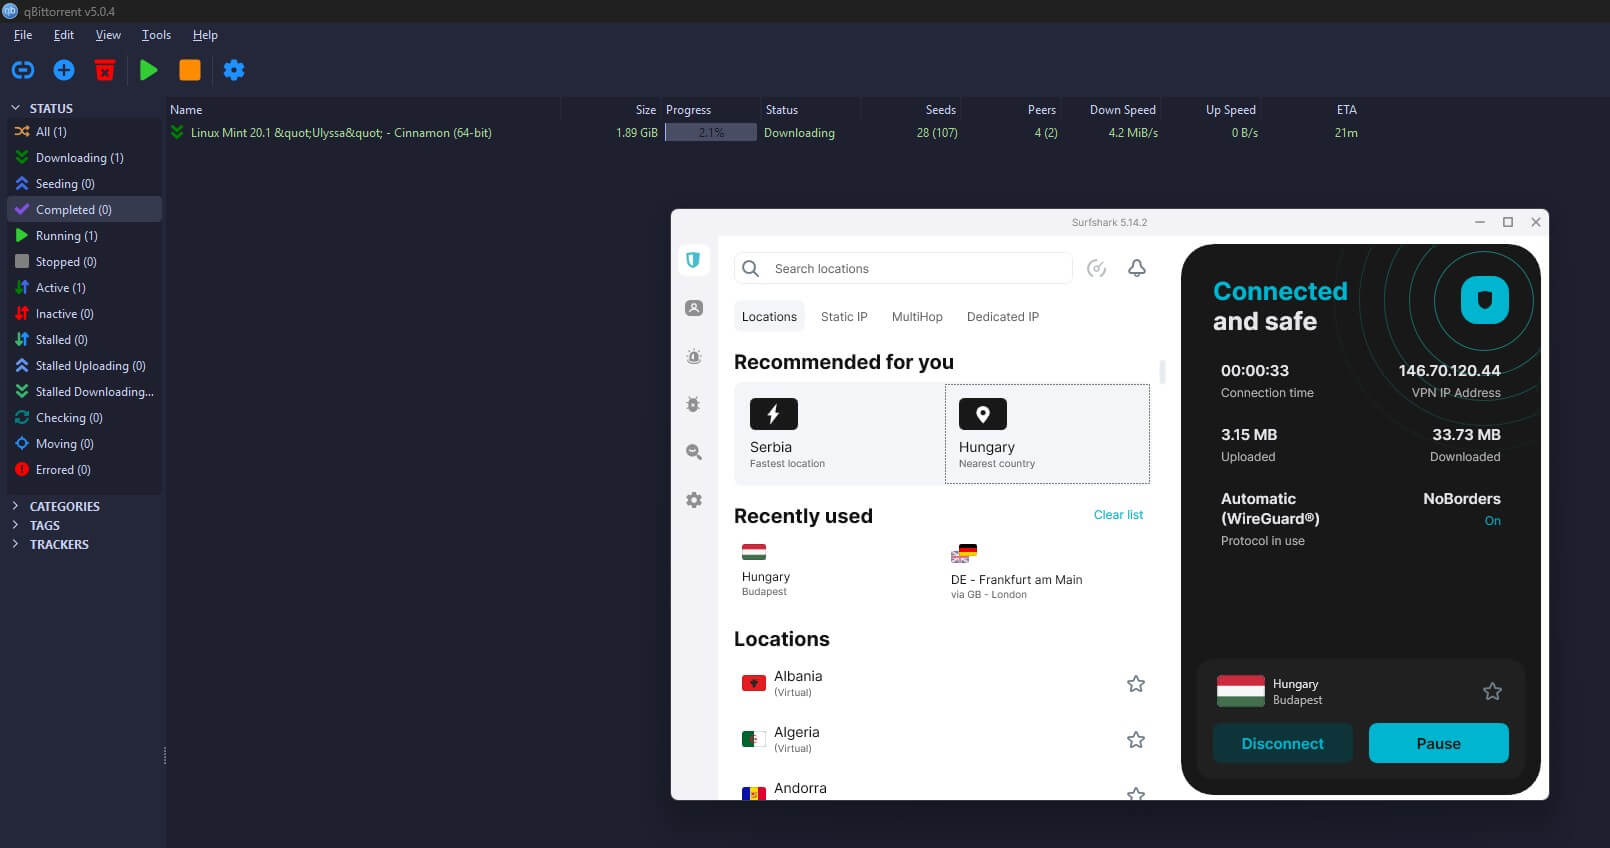Open the Tools menu

(156, 35)
